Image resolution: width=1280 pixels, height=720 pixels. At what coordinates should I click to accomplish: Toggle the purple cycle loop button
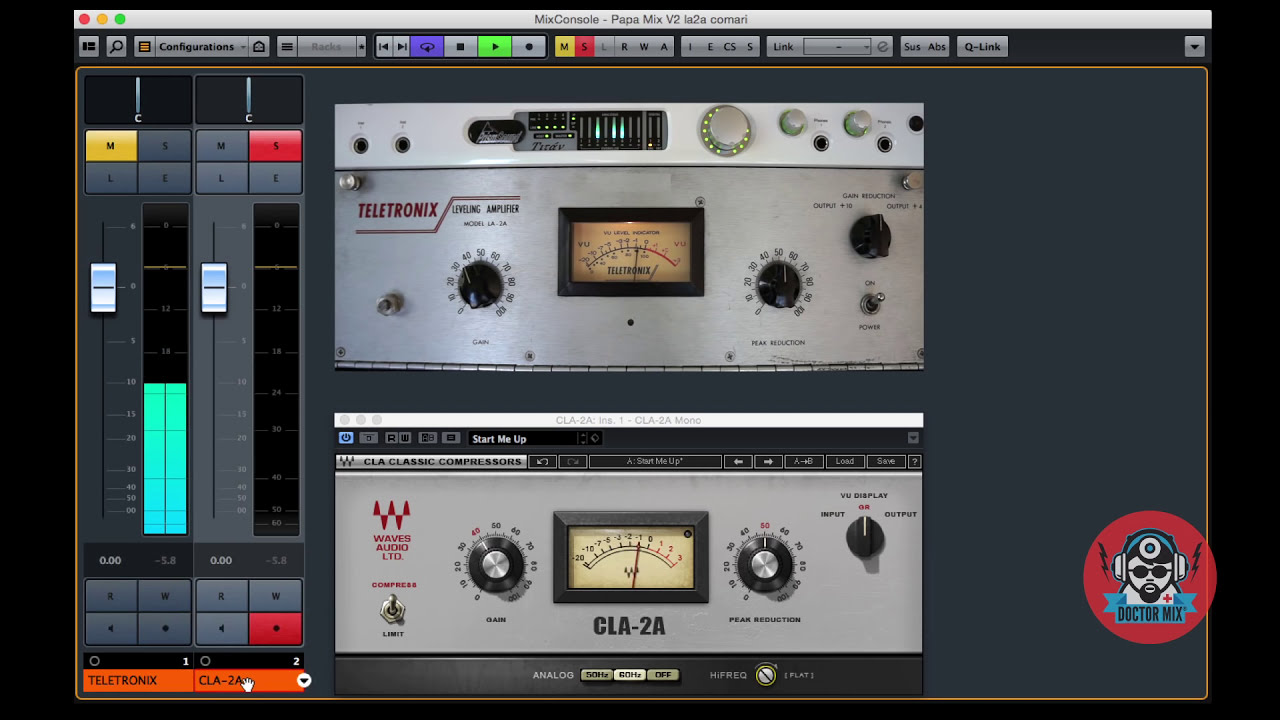(x=427, y=47)
